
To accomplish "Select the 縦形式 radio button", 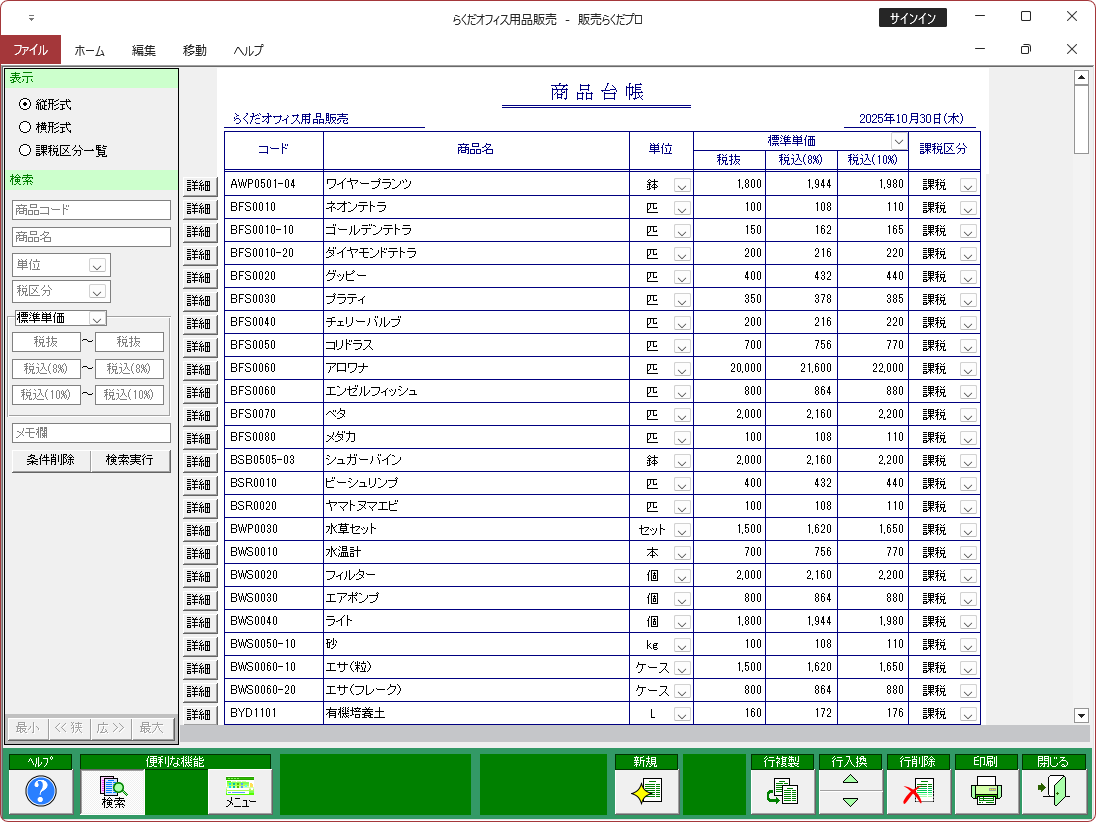I will click(26, 104).
